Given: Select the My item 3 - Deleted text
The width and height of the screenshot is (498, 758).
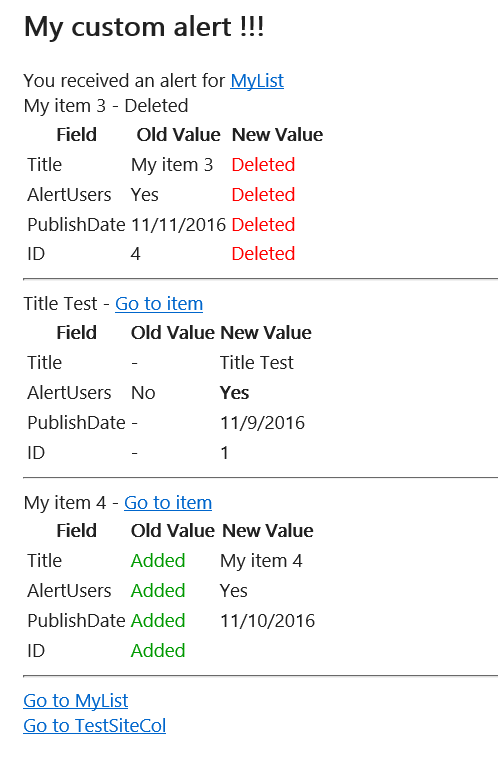Looking at the screenshot, I should 106,106.
